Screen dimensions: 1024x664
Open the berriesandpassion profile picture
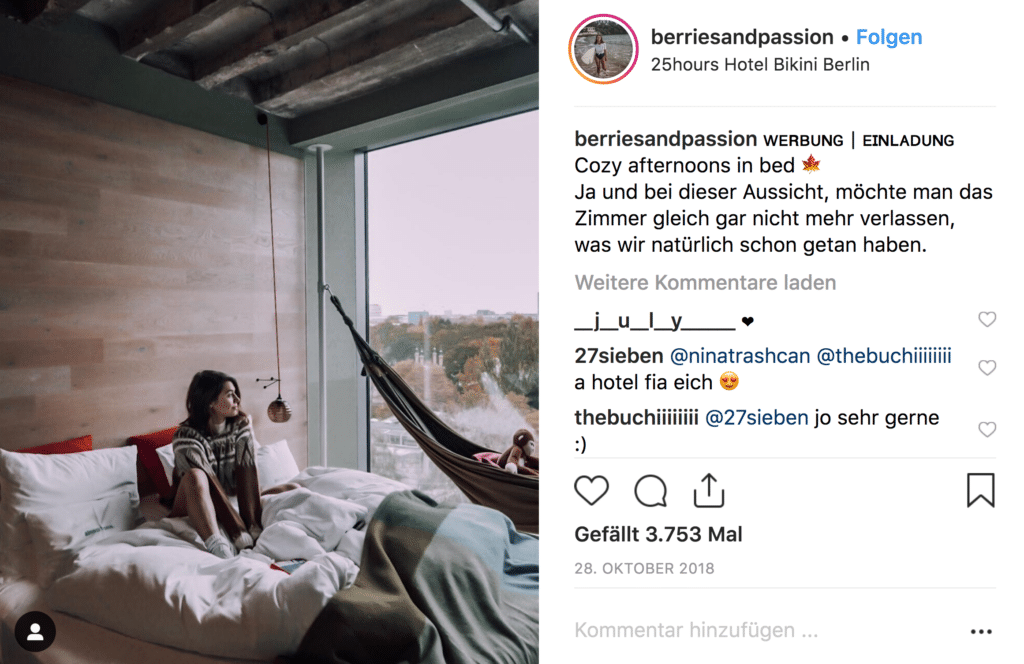point(603,50)
